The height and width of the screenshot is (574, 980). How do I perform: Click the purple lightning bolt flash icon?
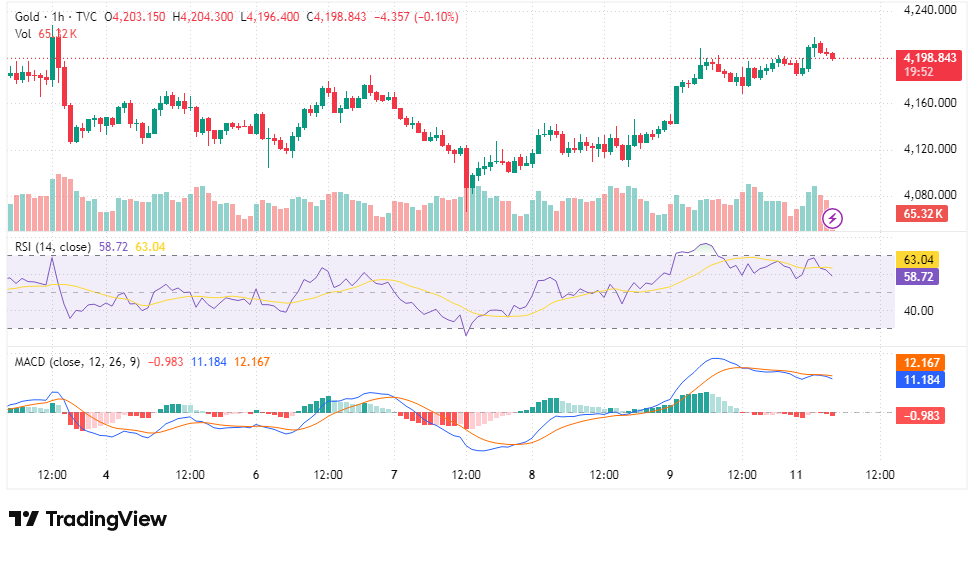click(x=832, y=218)
